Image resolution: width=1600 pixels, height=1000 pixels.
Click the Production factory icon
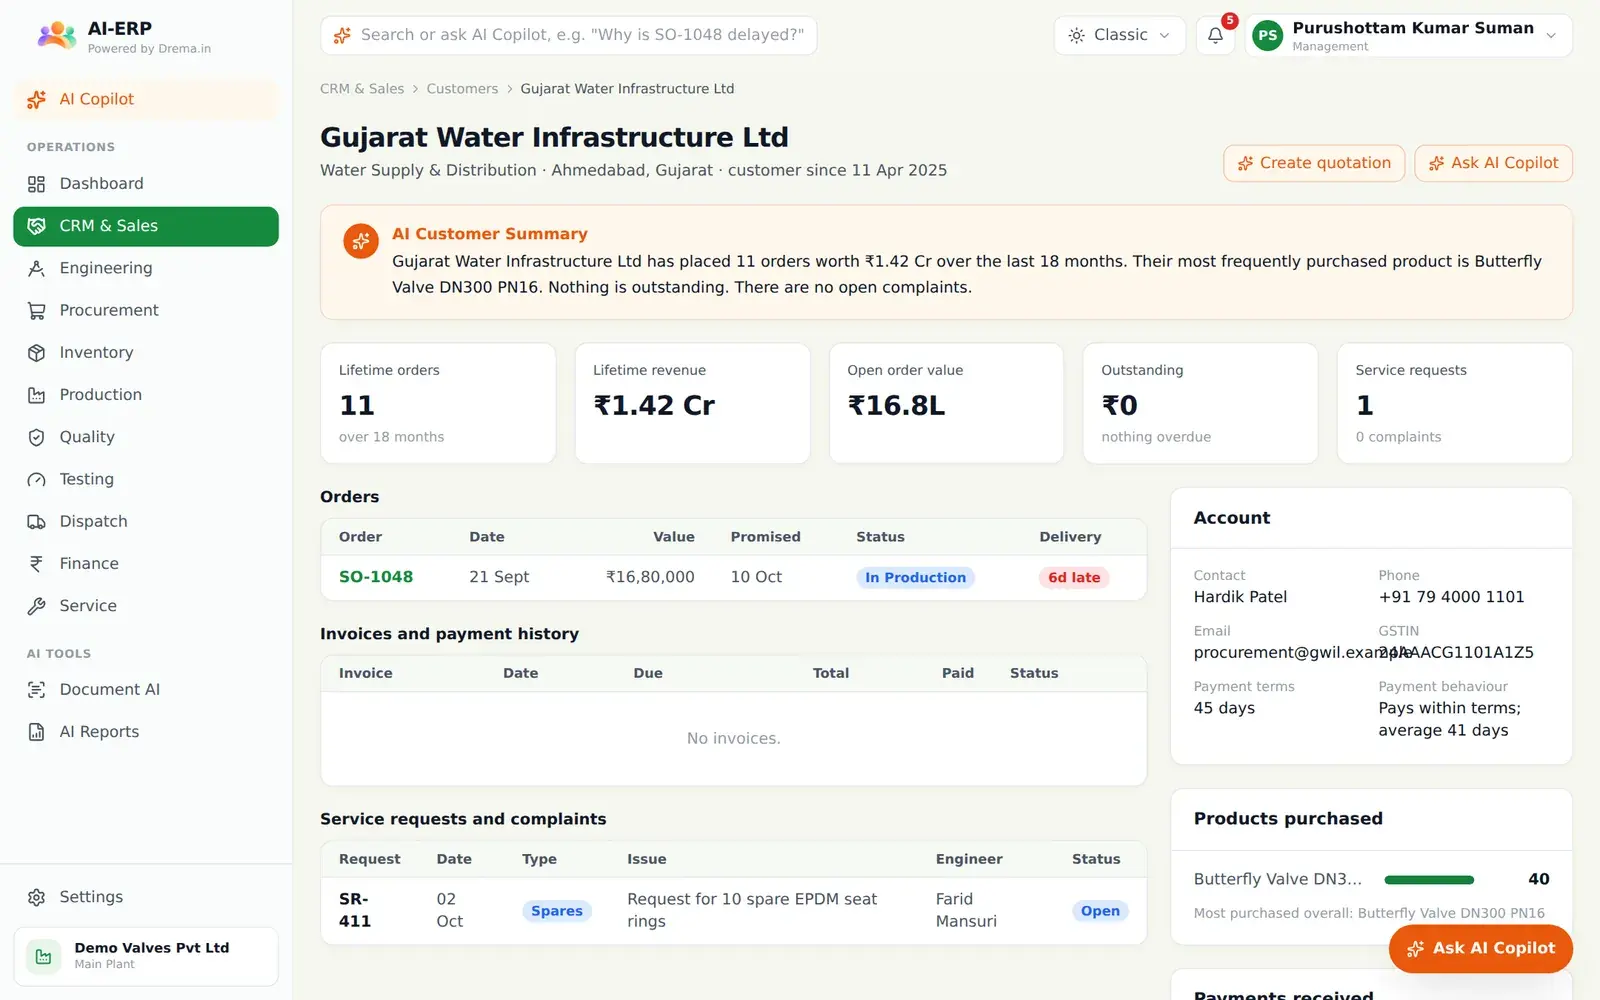point(37,395)
